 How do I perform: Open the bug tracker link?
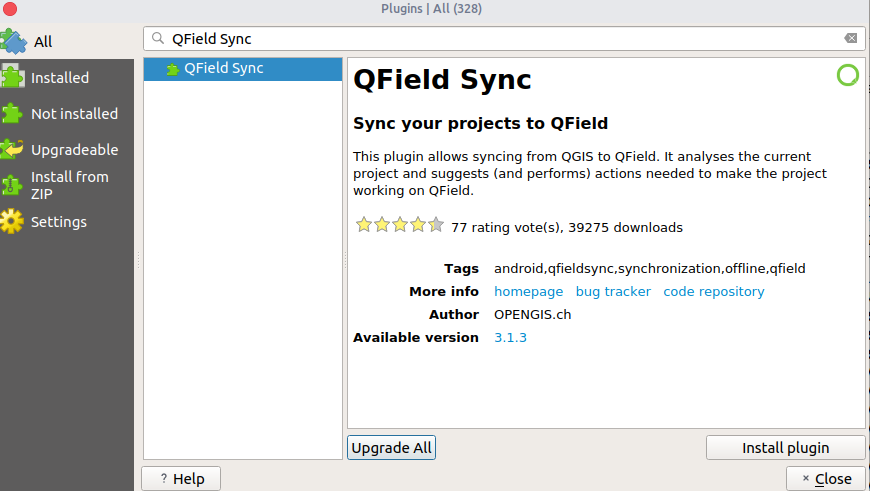pyautogui.click(x=613, y=292)
